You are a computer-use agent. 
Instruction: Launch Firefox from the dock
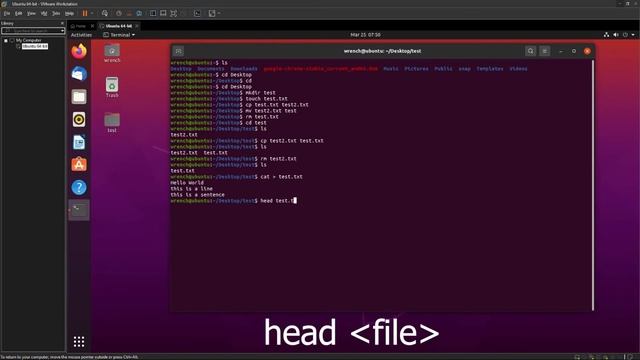[x=79, y=51]
